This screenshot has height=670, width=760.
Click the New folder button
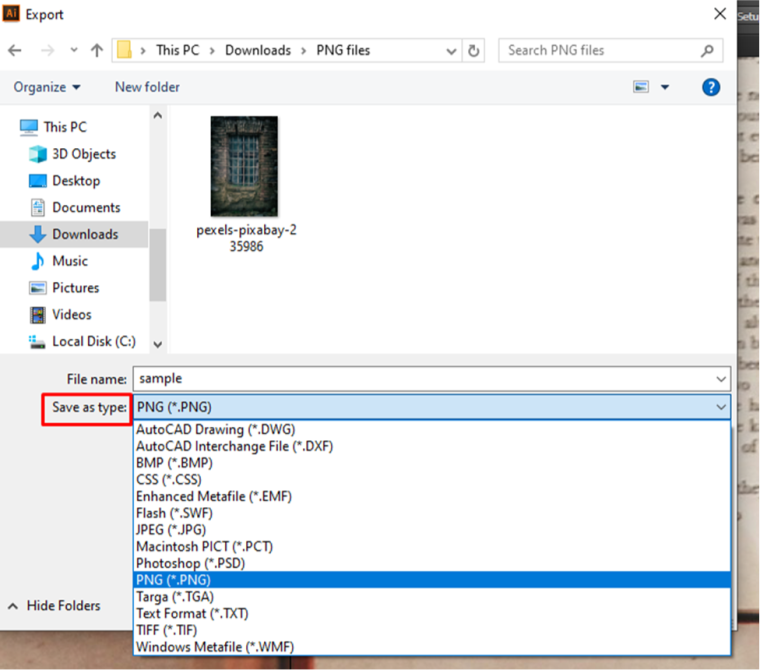click(x=147, y=87)
